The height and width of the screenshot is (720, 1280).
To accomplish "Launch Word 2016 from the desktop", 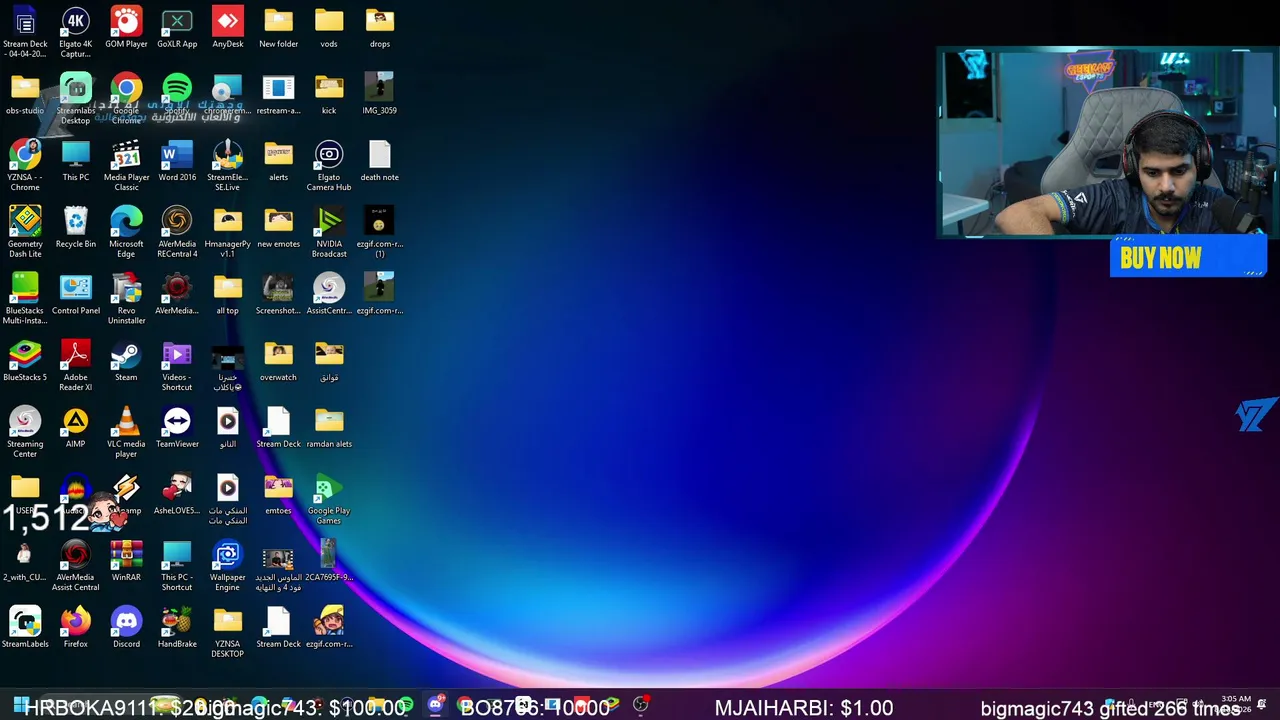I will pos(177,160).
